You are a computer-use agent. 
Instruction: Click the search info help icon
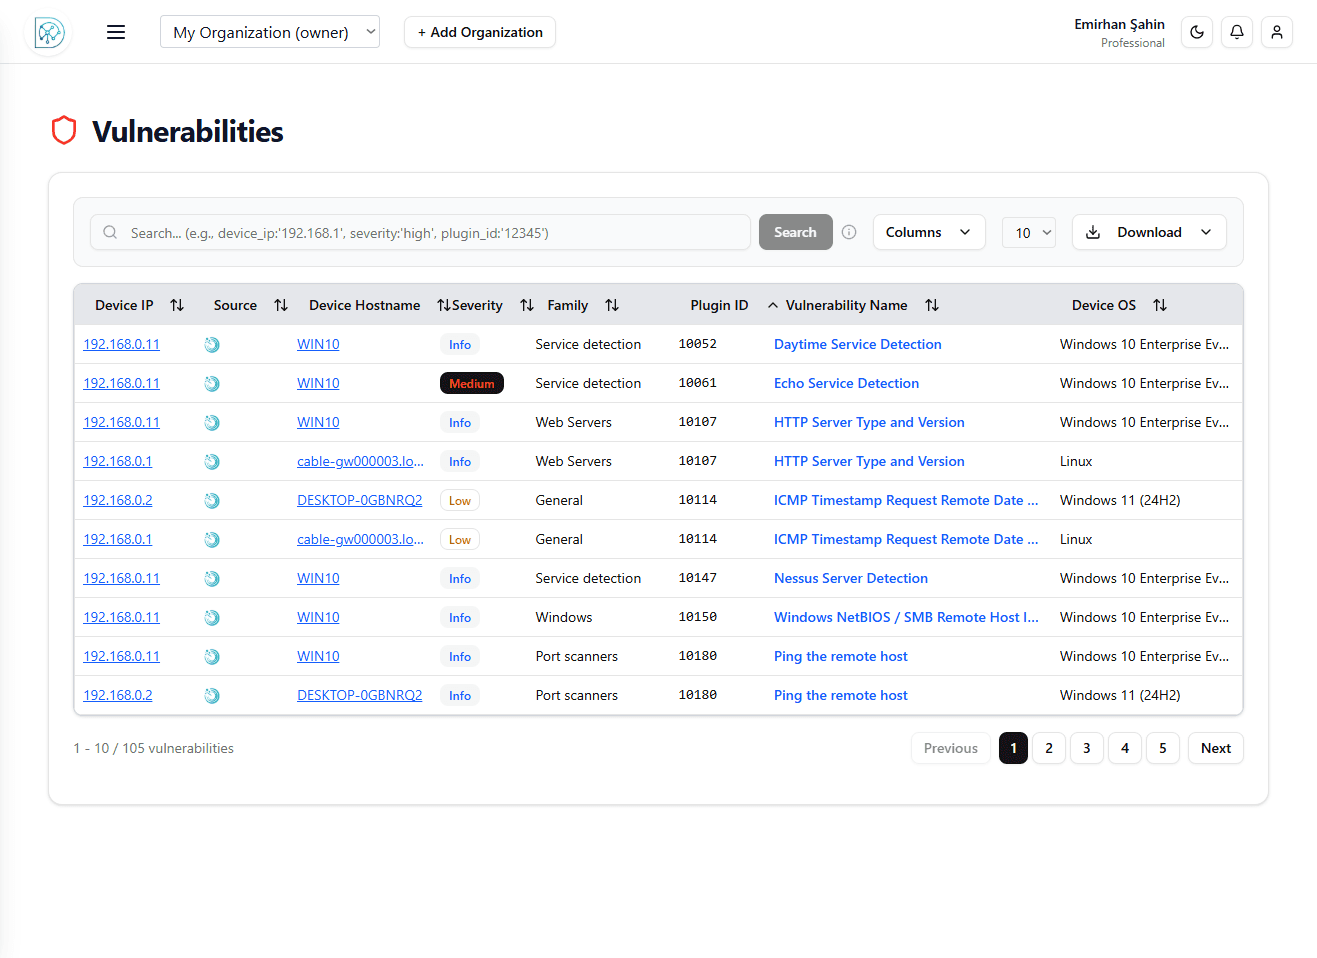[849, 232]
